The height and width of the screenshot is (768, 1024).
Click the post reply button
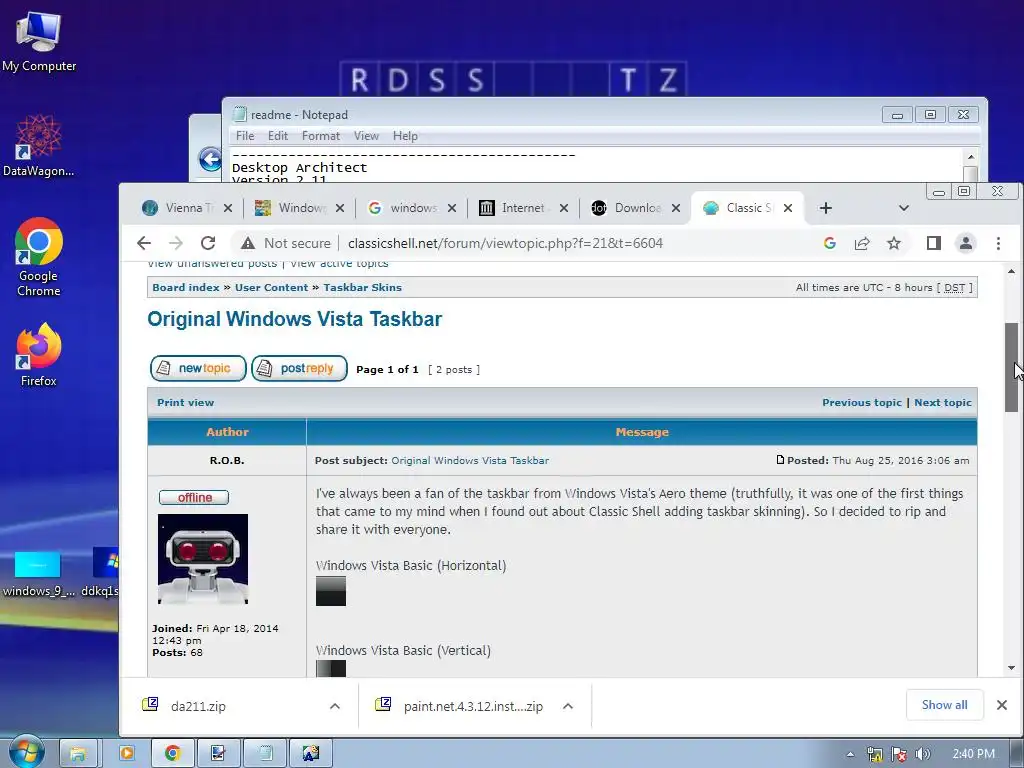click(299, 368)
